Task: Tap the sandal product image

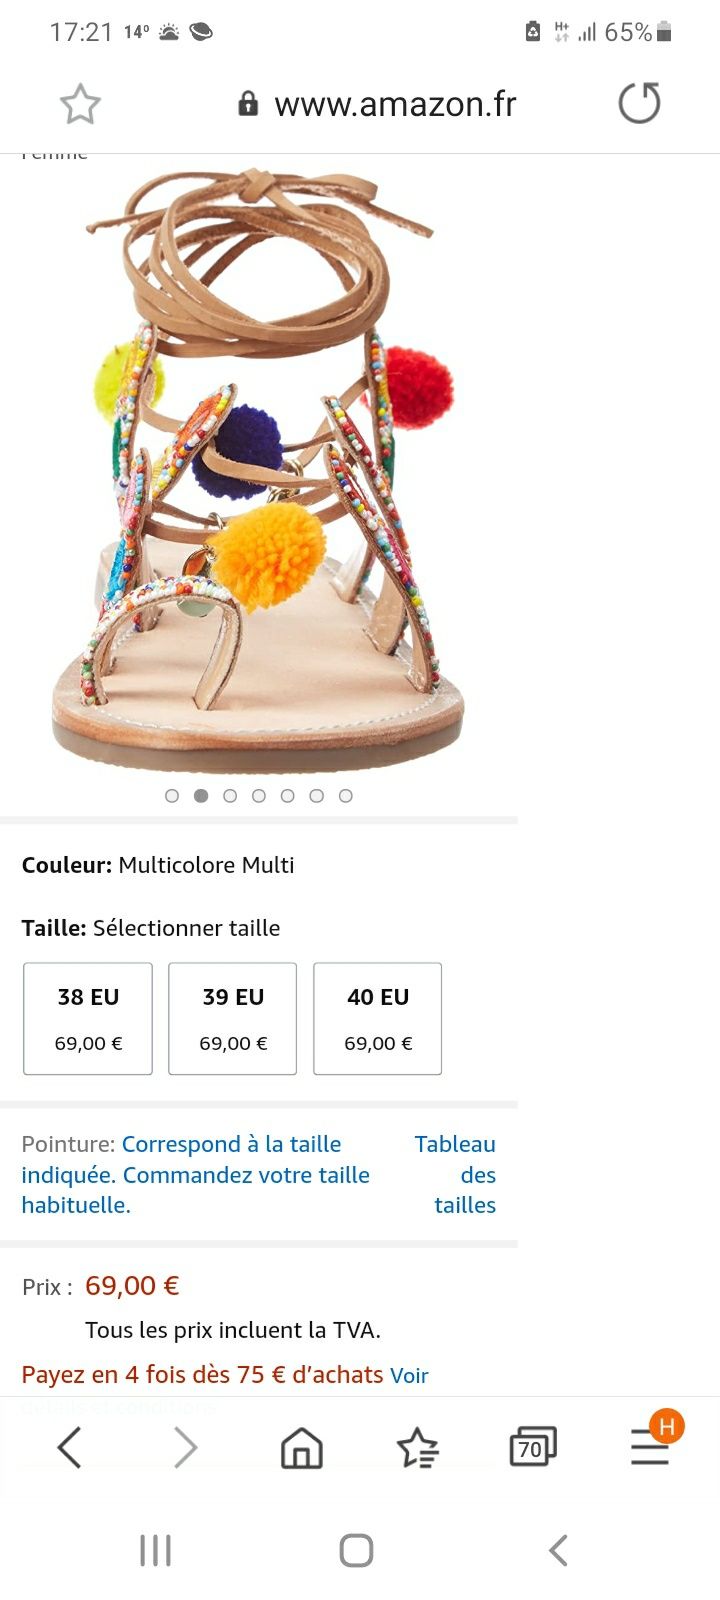Action: coord(259,470)
